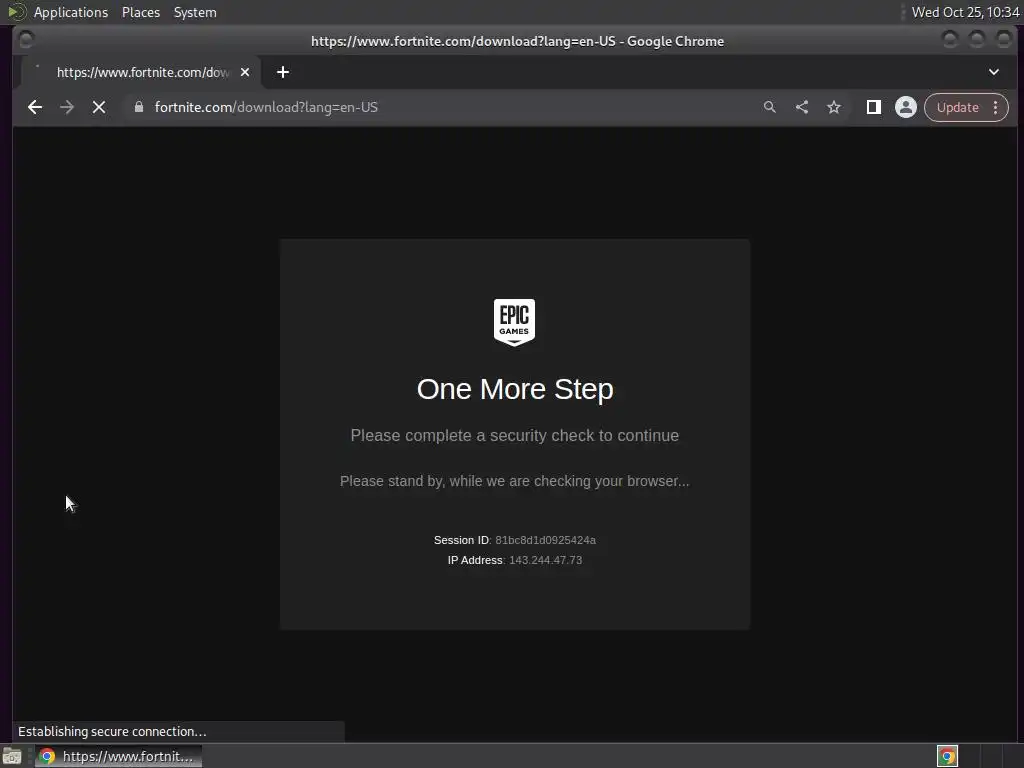Image resolution: width=1024 pixels, height=768 pixels.
Task: Click 'Please stand by' browser check text
Action: click(x=515, y=481)
